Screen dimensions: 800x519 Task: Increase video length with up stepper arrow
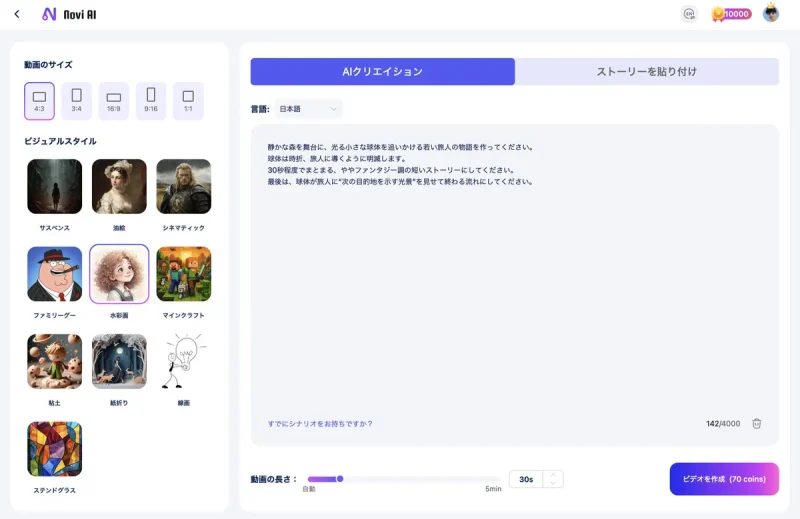(x=553, y=475)
